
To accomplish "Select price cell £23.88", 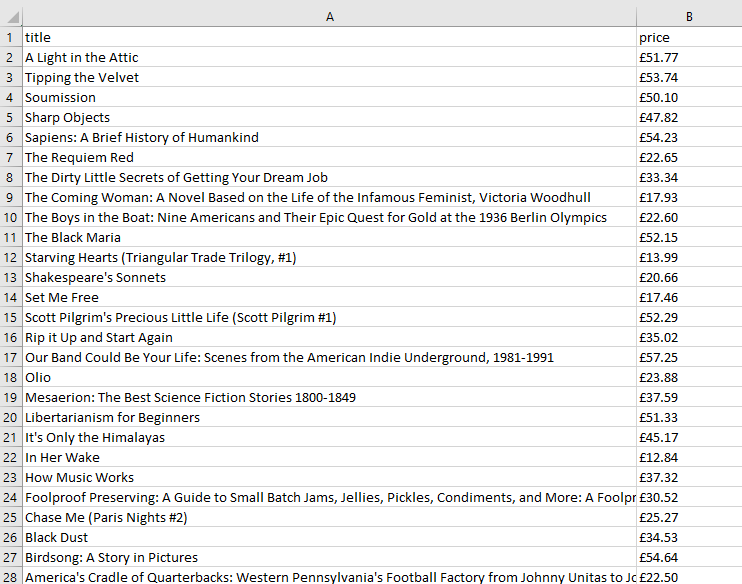I will 689,377.
